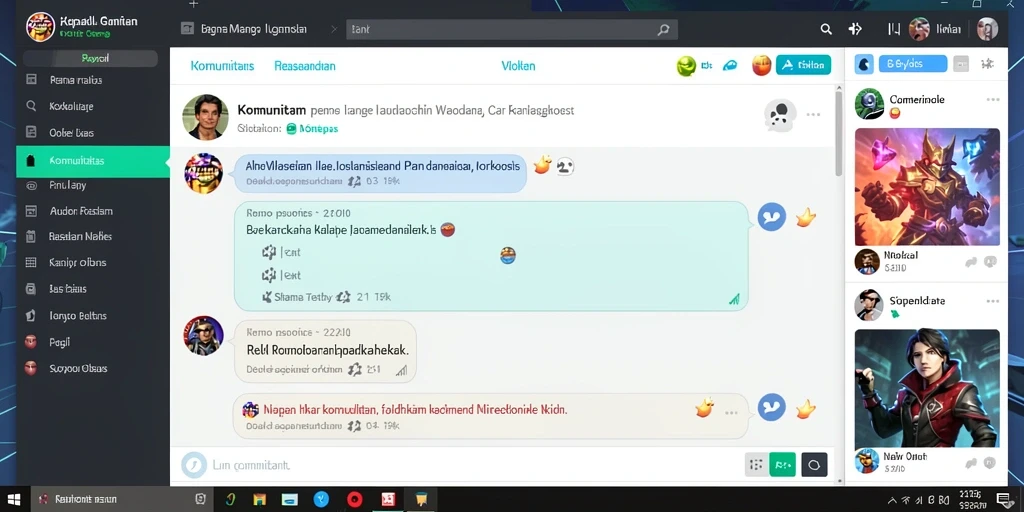Image resolution: width=1024 pixels, height=512 pixels.
Task: Open the more options dots on the Sopenldata card
Action: point(993,301)
